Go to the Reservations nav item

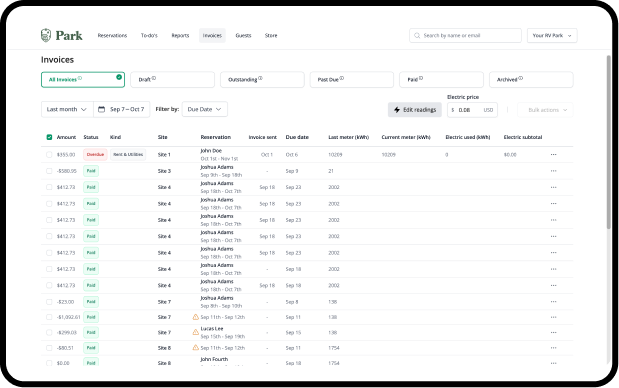click(112, 36)
